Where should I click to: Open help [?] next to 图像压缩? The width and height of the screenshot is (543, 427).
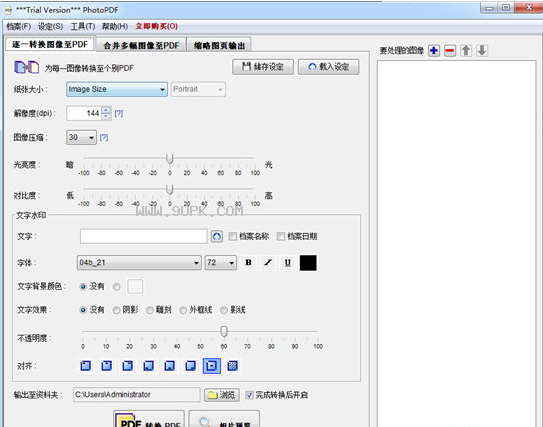[104, 137]
